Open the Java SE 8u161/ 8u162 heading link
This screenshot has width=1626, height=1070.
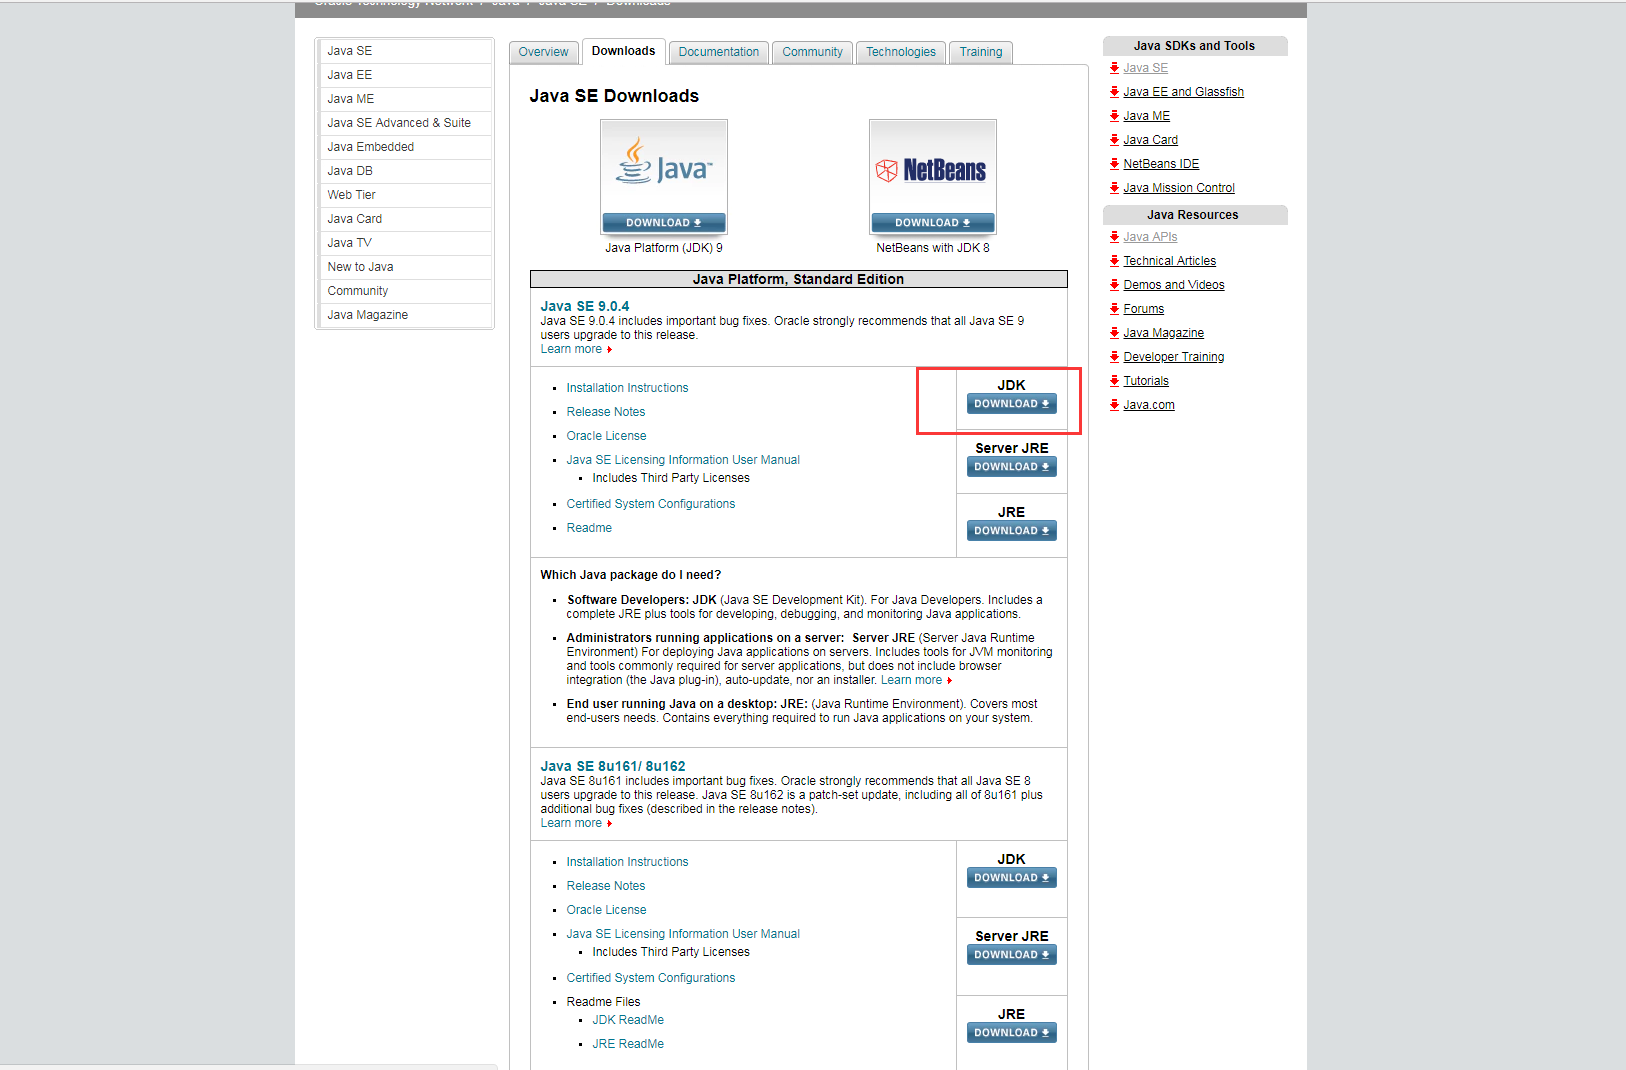click(x=613, y=766)
